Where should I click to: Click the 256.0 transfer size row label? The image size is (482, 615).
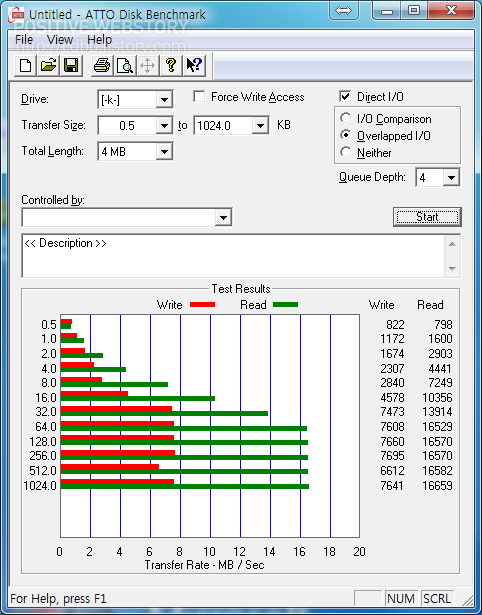pyautogui.click(x=43, y=456)
